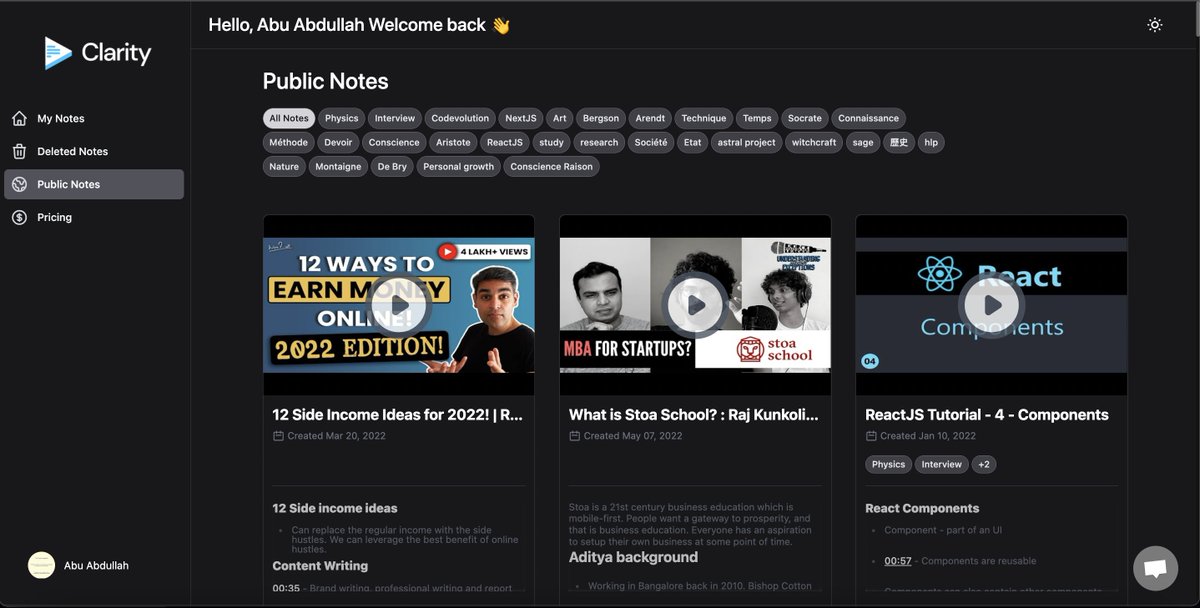Filter notes by Arendt tag
Viewport: 1200px width, 608px height.
[650, 118]
